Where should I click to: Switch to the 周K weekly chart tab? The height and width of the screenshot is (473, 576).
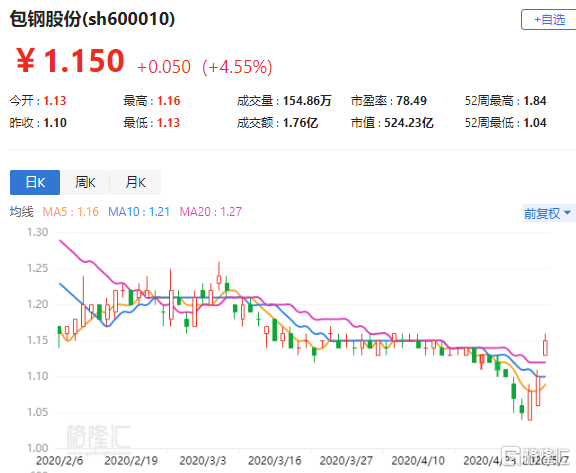click(x=85, y=182)
